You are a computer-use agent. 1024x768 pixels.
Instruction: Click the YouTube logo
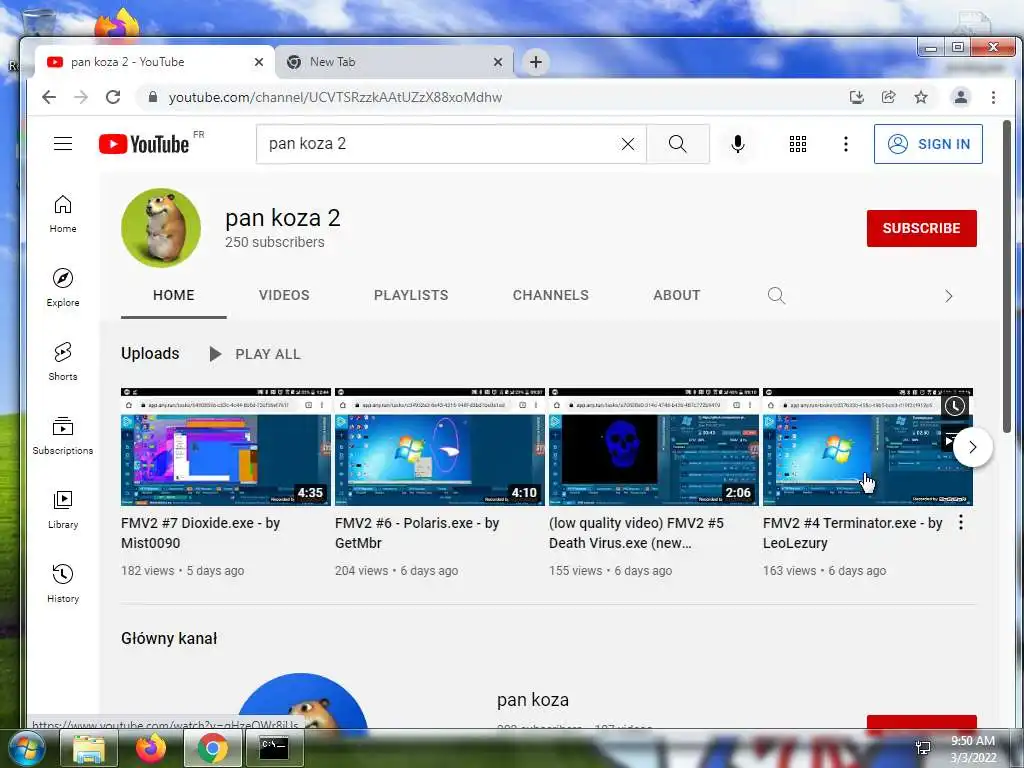coord(144,144)
